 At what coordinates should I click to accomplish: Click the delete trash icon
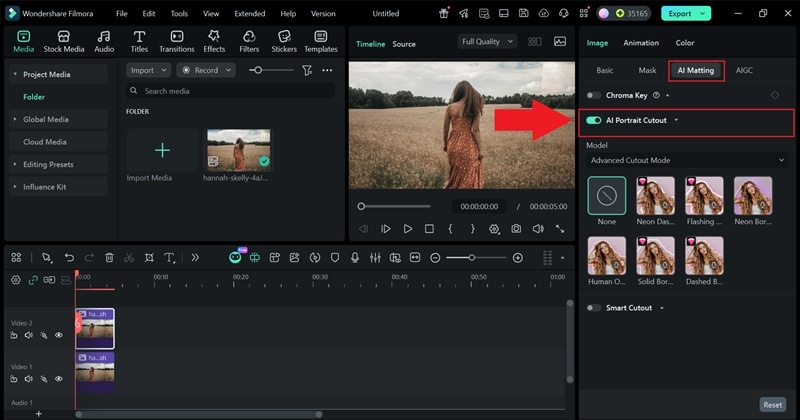point(109,258)
